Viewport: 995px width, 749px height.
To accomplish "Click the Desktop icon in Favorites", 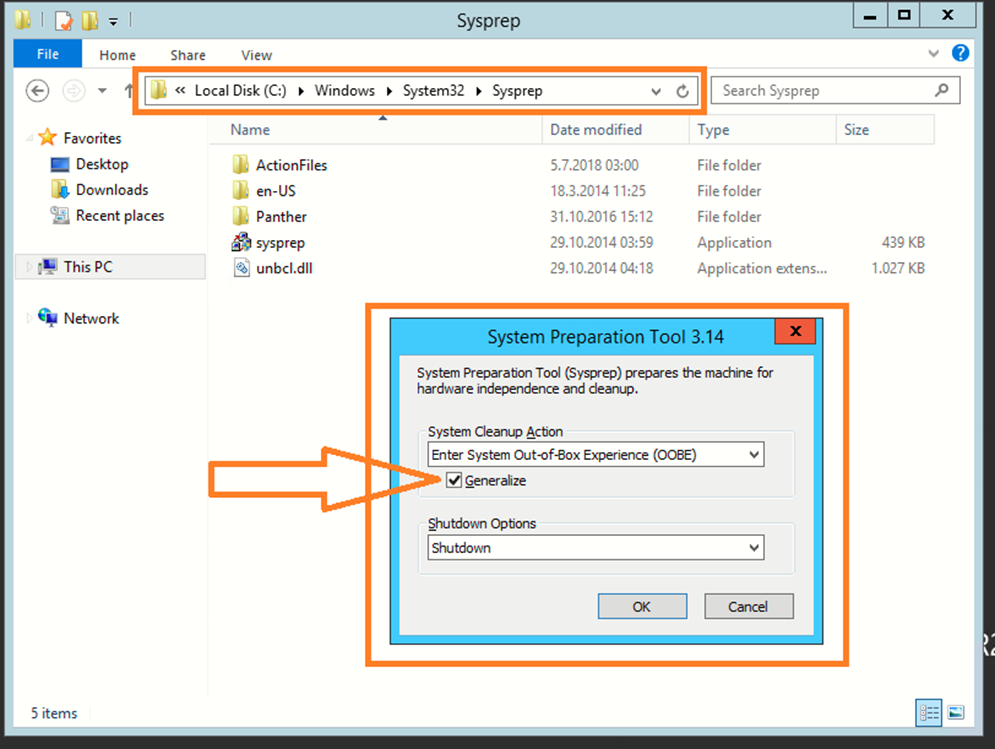I will (60, 165).
